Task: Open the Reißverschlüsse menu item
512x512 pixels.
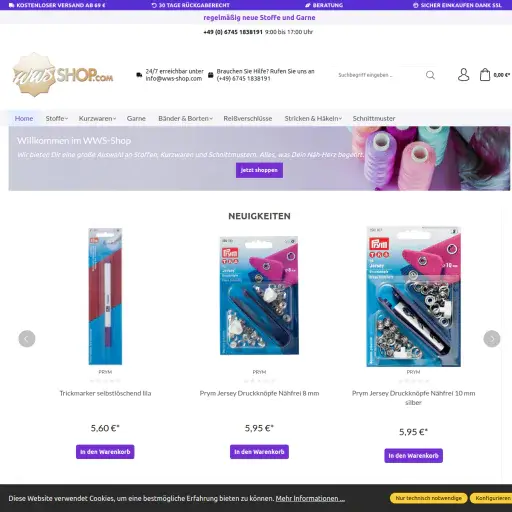Action: coord(248,118)
